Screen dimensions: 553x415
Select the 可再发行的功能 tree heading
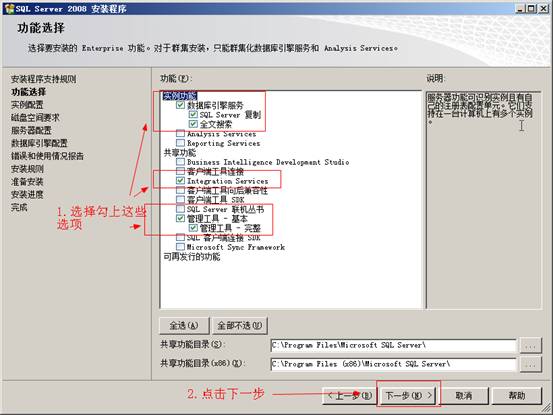coord(192,256)
